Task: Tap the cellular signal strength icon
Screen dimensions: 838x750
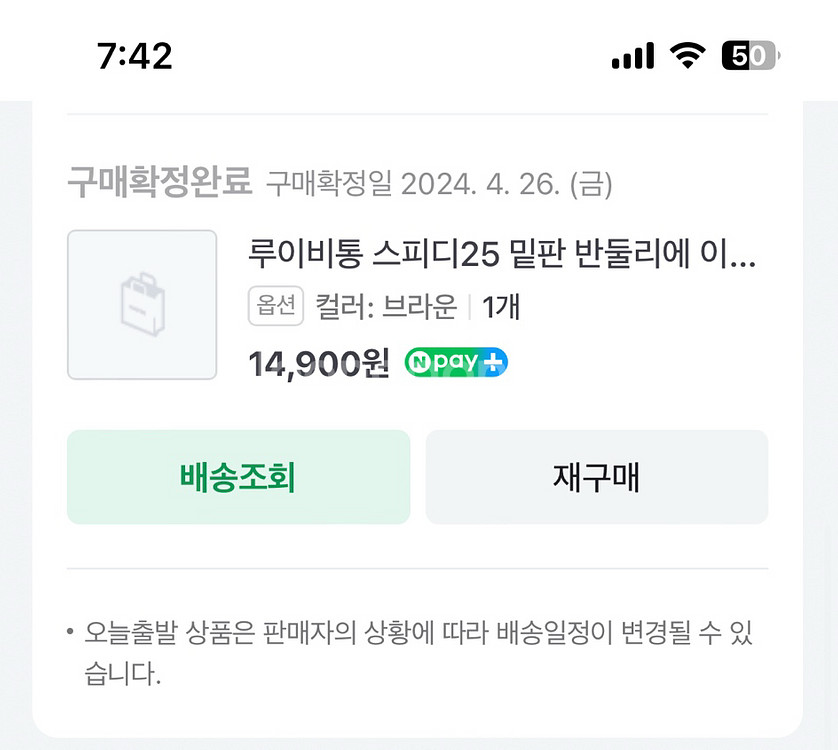Action: coord(632,57)
